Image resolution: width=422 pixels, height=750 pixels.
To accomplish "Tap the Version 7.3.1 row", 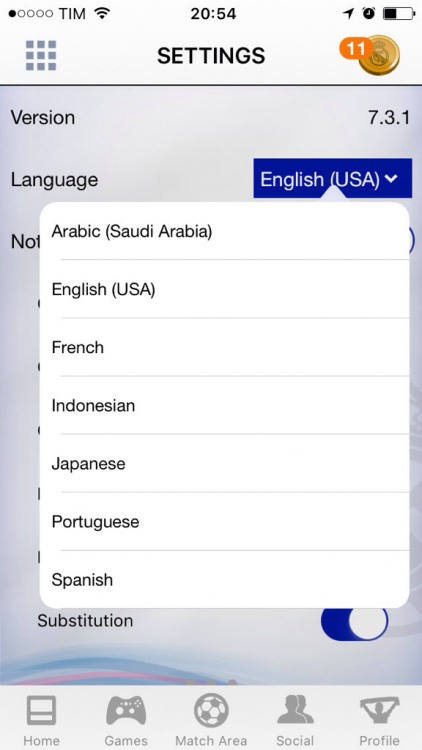I will (x=211, y=117).
